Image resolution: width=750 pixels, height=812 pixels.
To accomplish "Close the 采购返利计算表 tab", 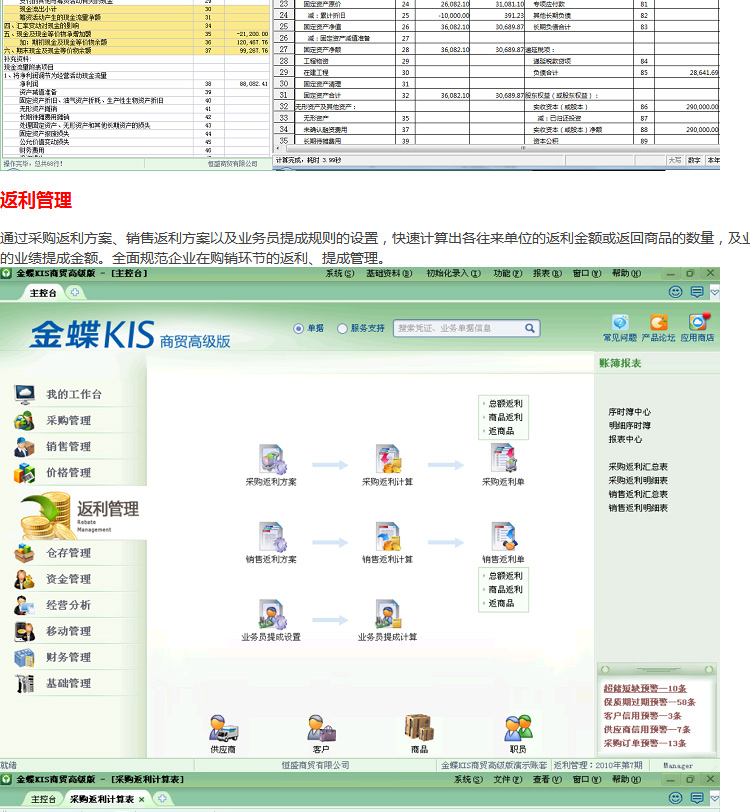I will tap(141, 799).
